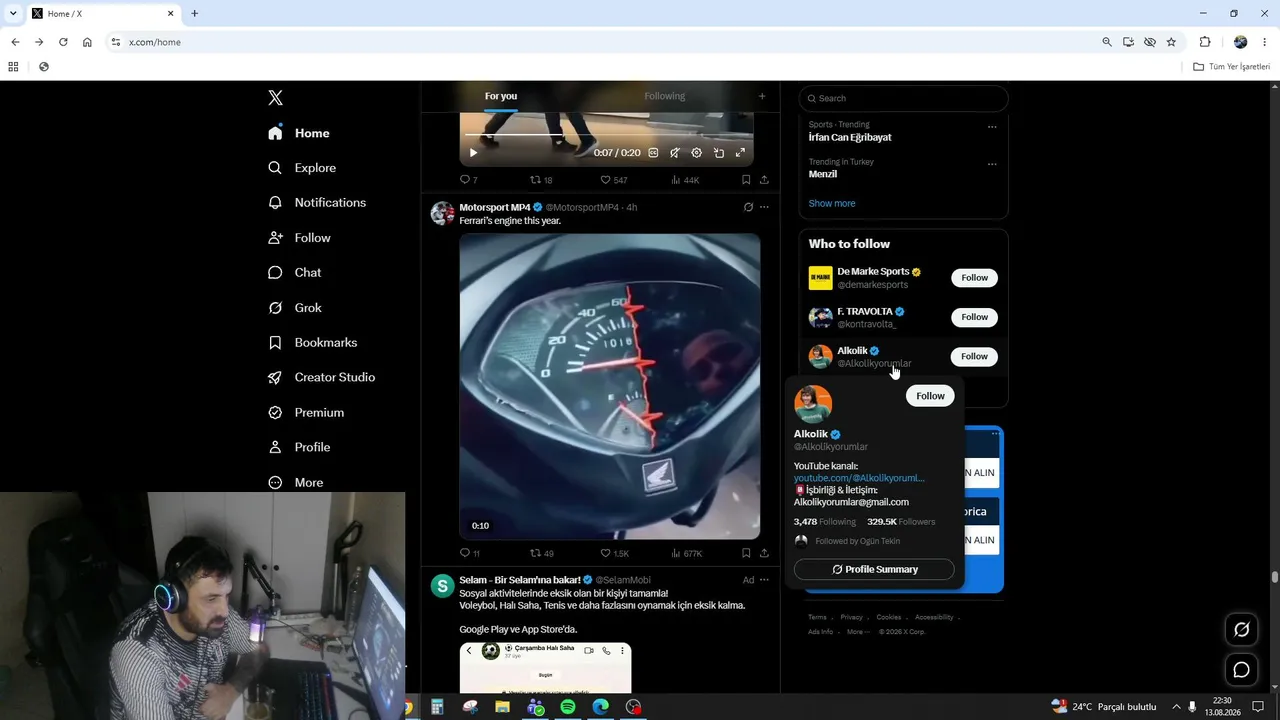Viewport: 1280px width, 720px height.
Task: Follow De Marke Sports
Action: pos(974,278)
